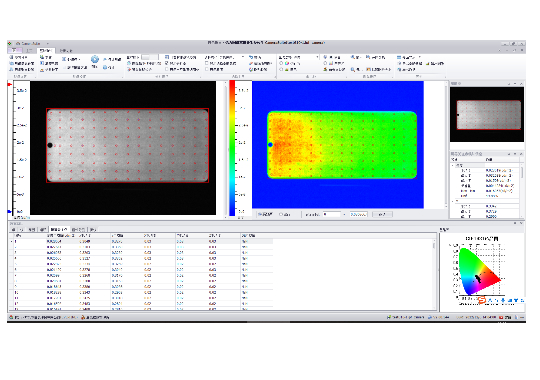Select the first tab above the bottom data table
540x380 pixels.
(13, 229)
